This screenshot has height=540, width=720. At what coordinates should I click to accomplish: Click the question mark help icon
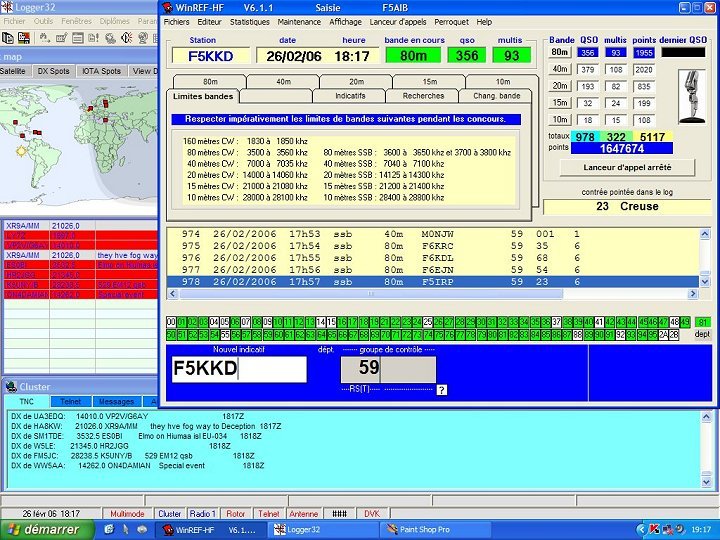click(x=441, y=390)
